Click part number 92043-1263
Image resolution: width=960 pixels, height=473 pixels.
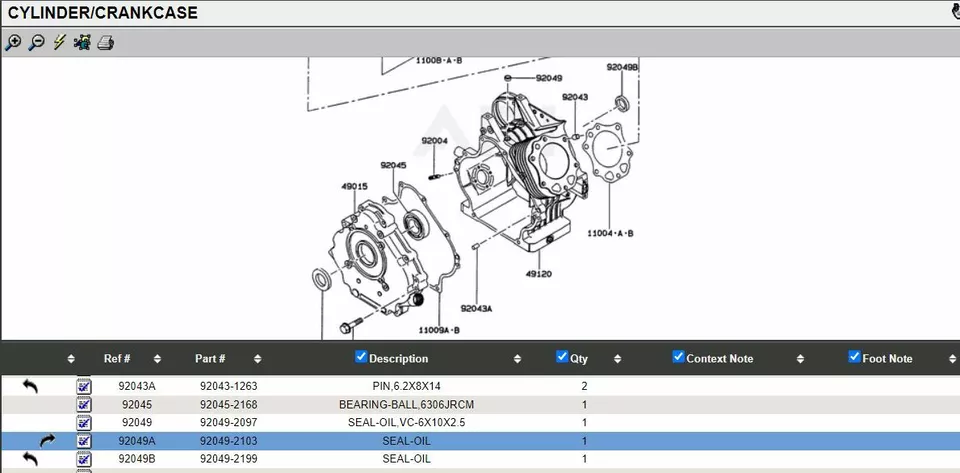(228, 386)
